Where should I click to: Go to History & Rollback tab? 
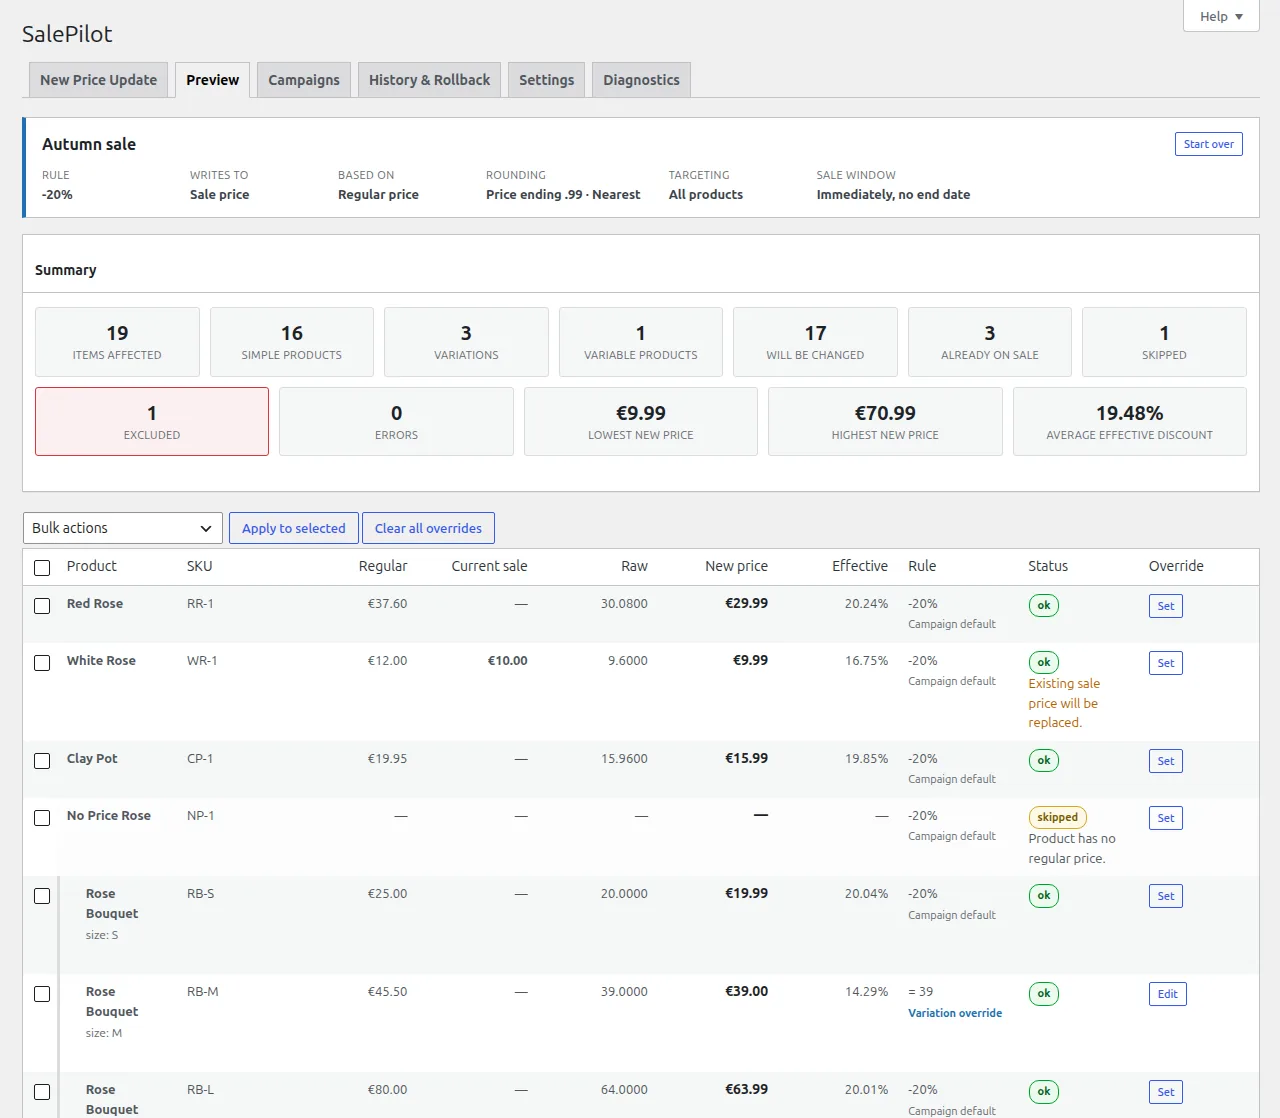(x=430, y=80)
